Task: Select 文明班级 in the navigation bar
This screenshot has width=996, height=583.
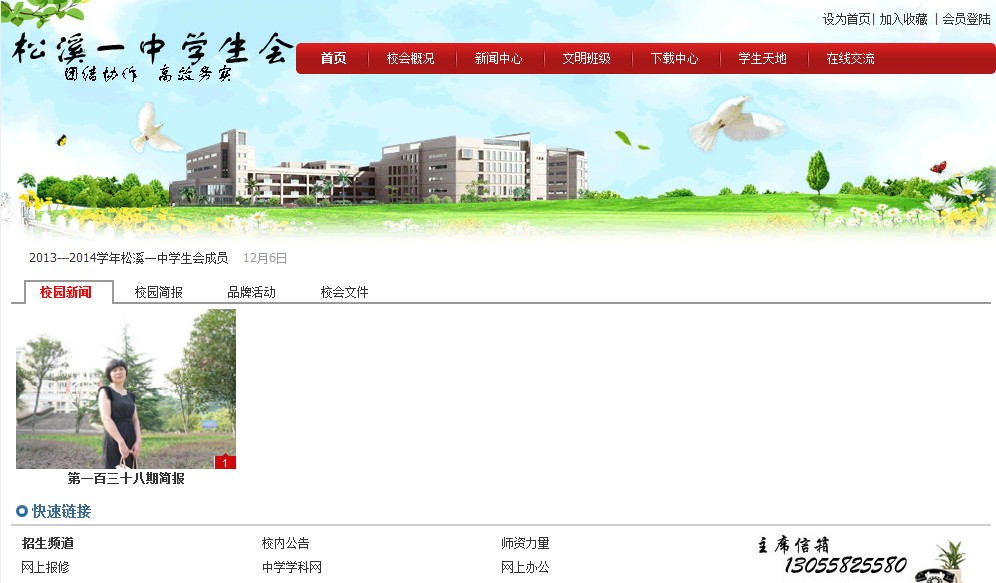Action: (x=586, y=59)
